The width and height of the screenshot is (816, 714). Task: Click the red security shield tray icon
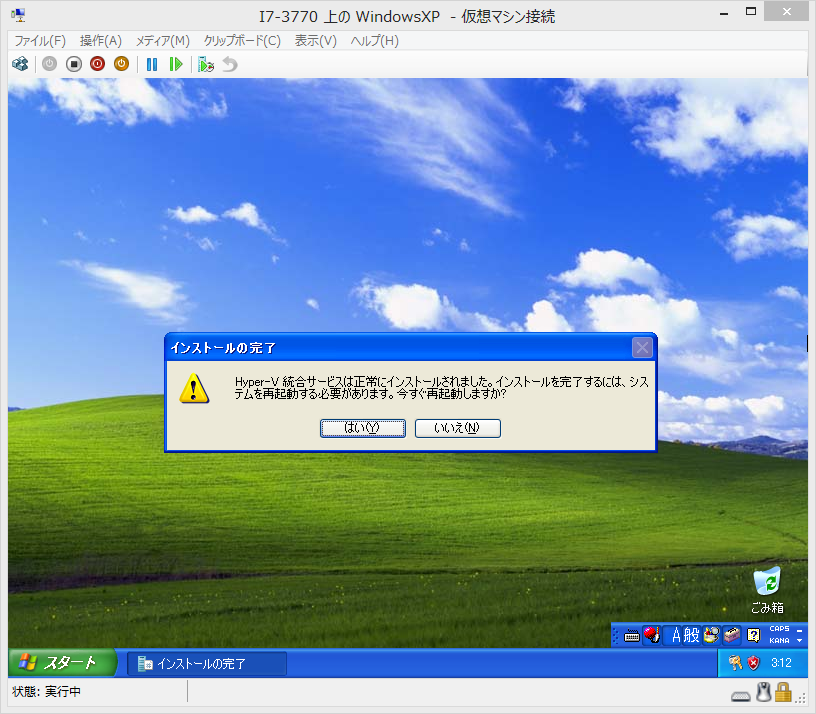click(x=754, y=662)
